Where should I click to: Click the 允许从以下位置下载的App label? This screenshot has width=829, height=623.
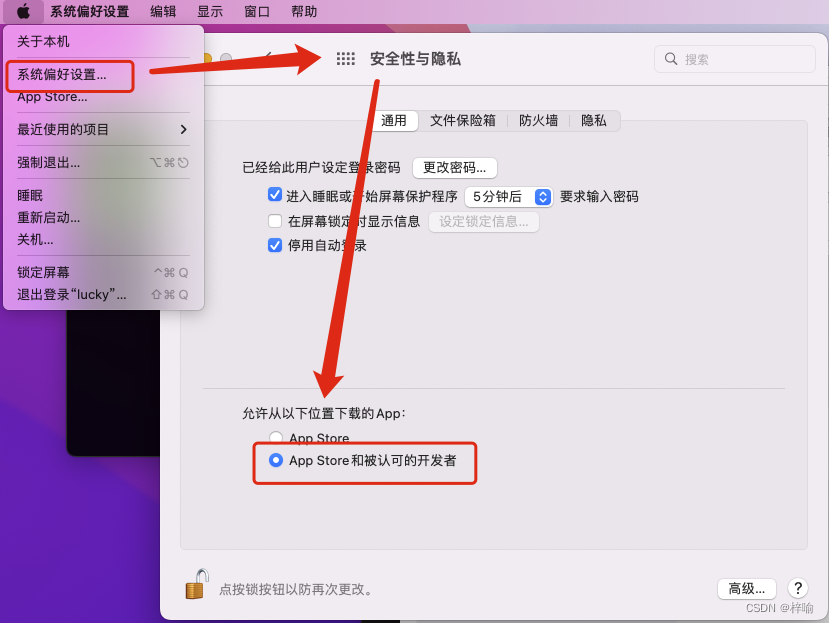coord(324,413)
